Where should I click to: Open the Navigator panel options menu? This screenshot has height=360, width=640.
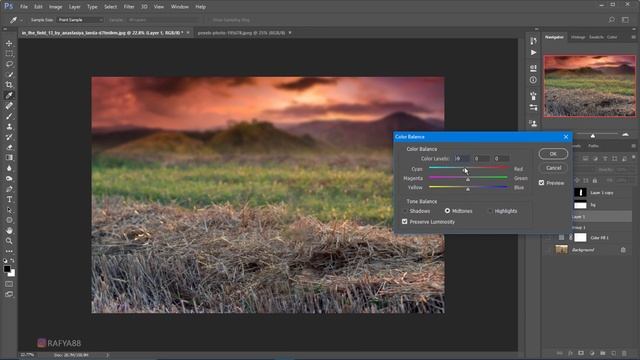pos(633,37)
